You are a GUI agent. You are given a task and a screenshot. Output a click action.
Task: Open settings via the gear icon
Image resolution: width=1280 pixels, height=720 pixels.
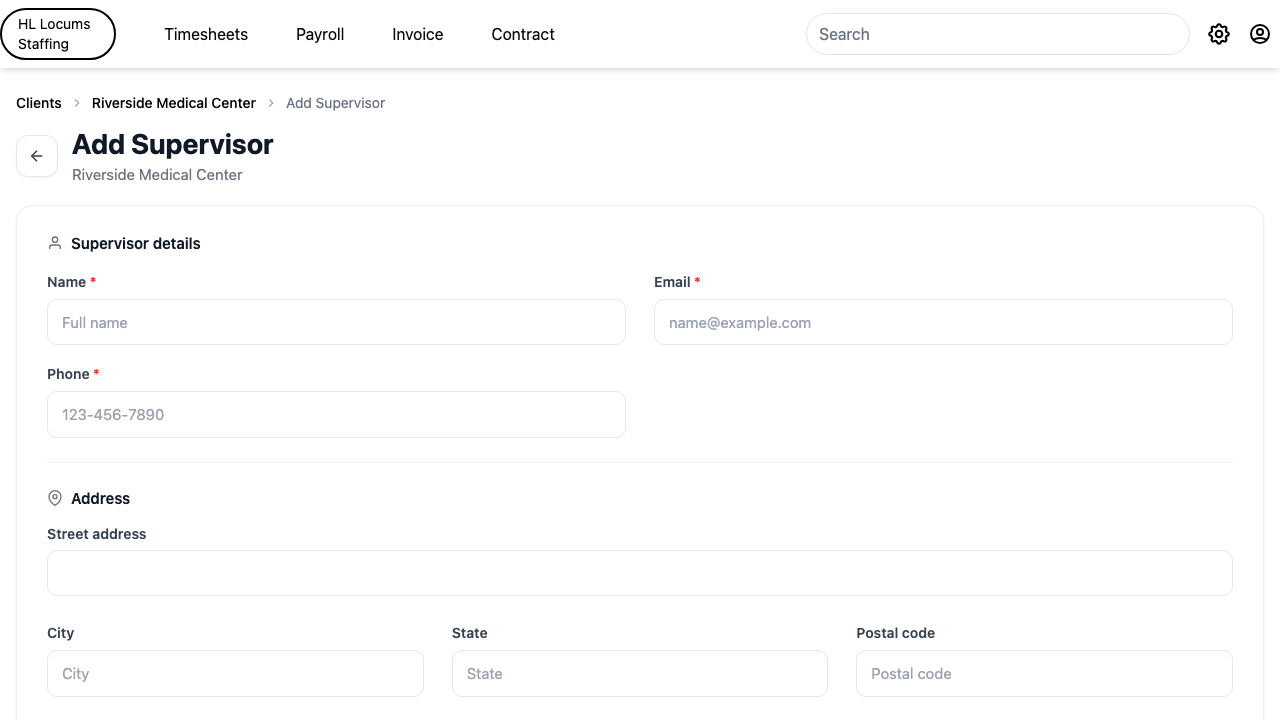pos(1218,34)
